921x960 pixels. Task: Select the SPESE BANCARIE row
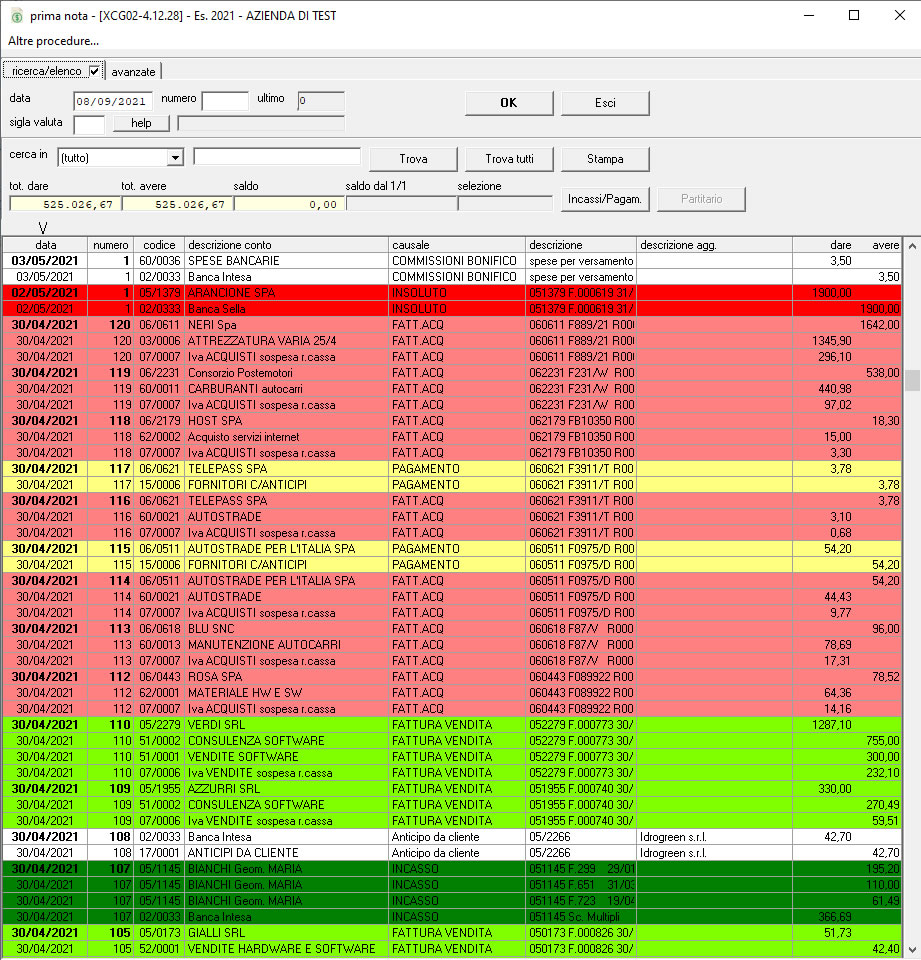(x=452, y=261)
